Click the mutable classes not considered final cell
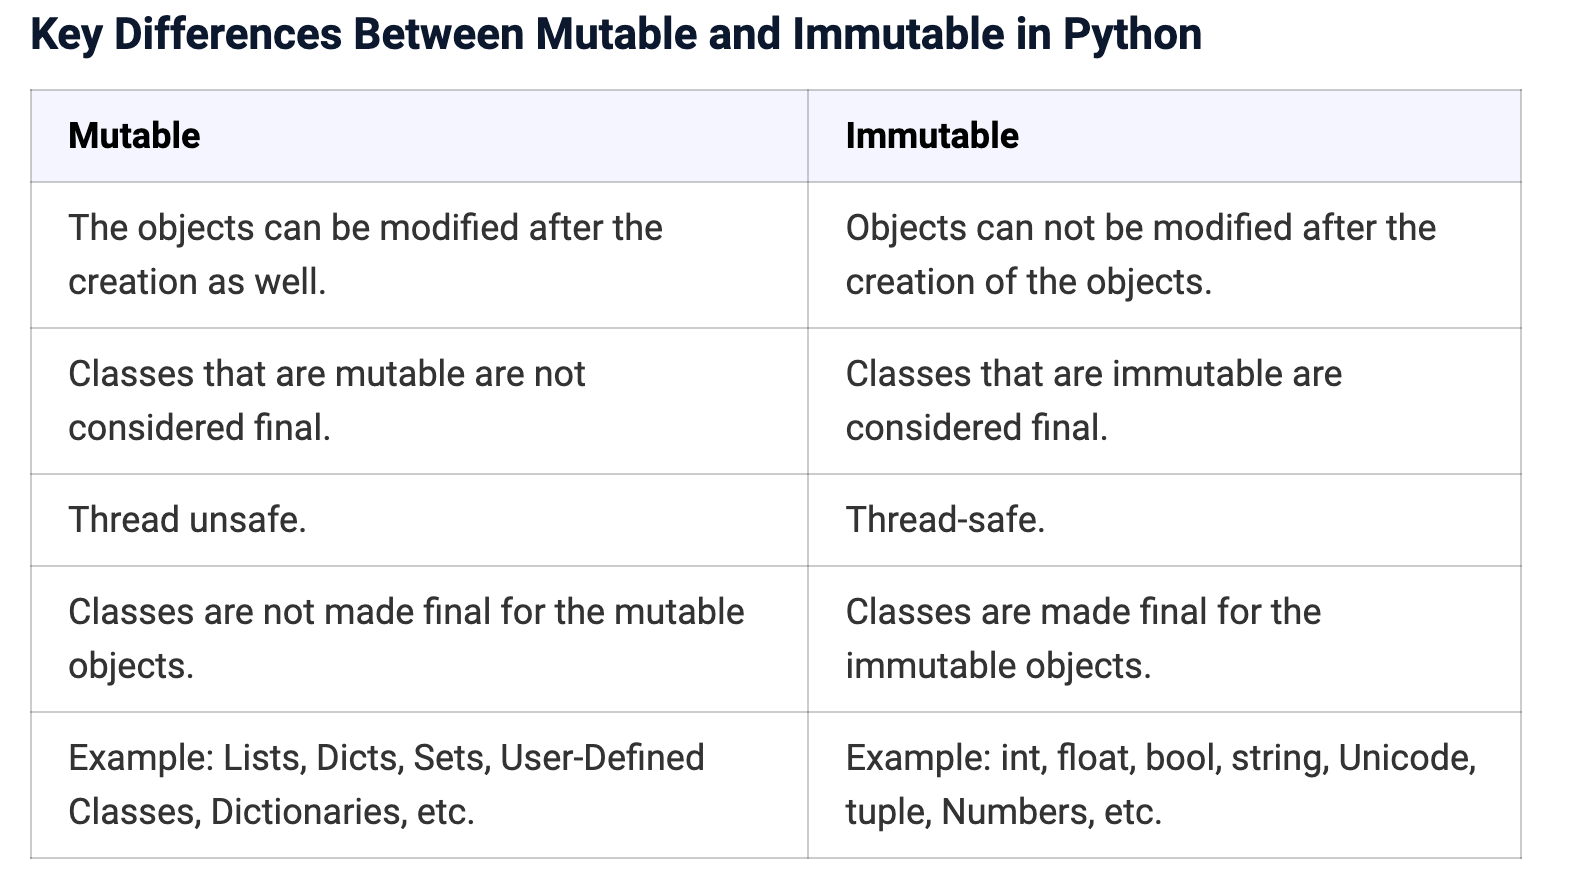This screenshot has width=1580, height=894. pos(419,401)
